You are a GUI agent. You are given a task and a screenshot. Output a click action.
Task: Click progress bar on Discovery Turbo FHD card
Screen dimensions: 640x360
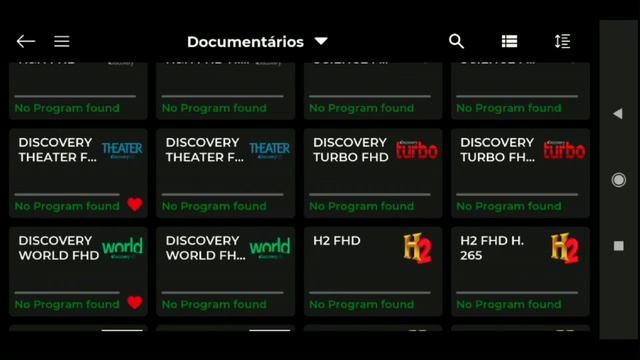coord(369,194)
